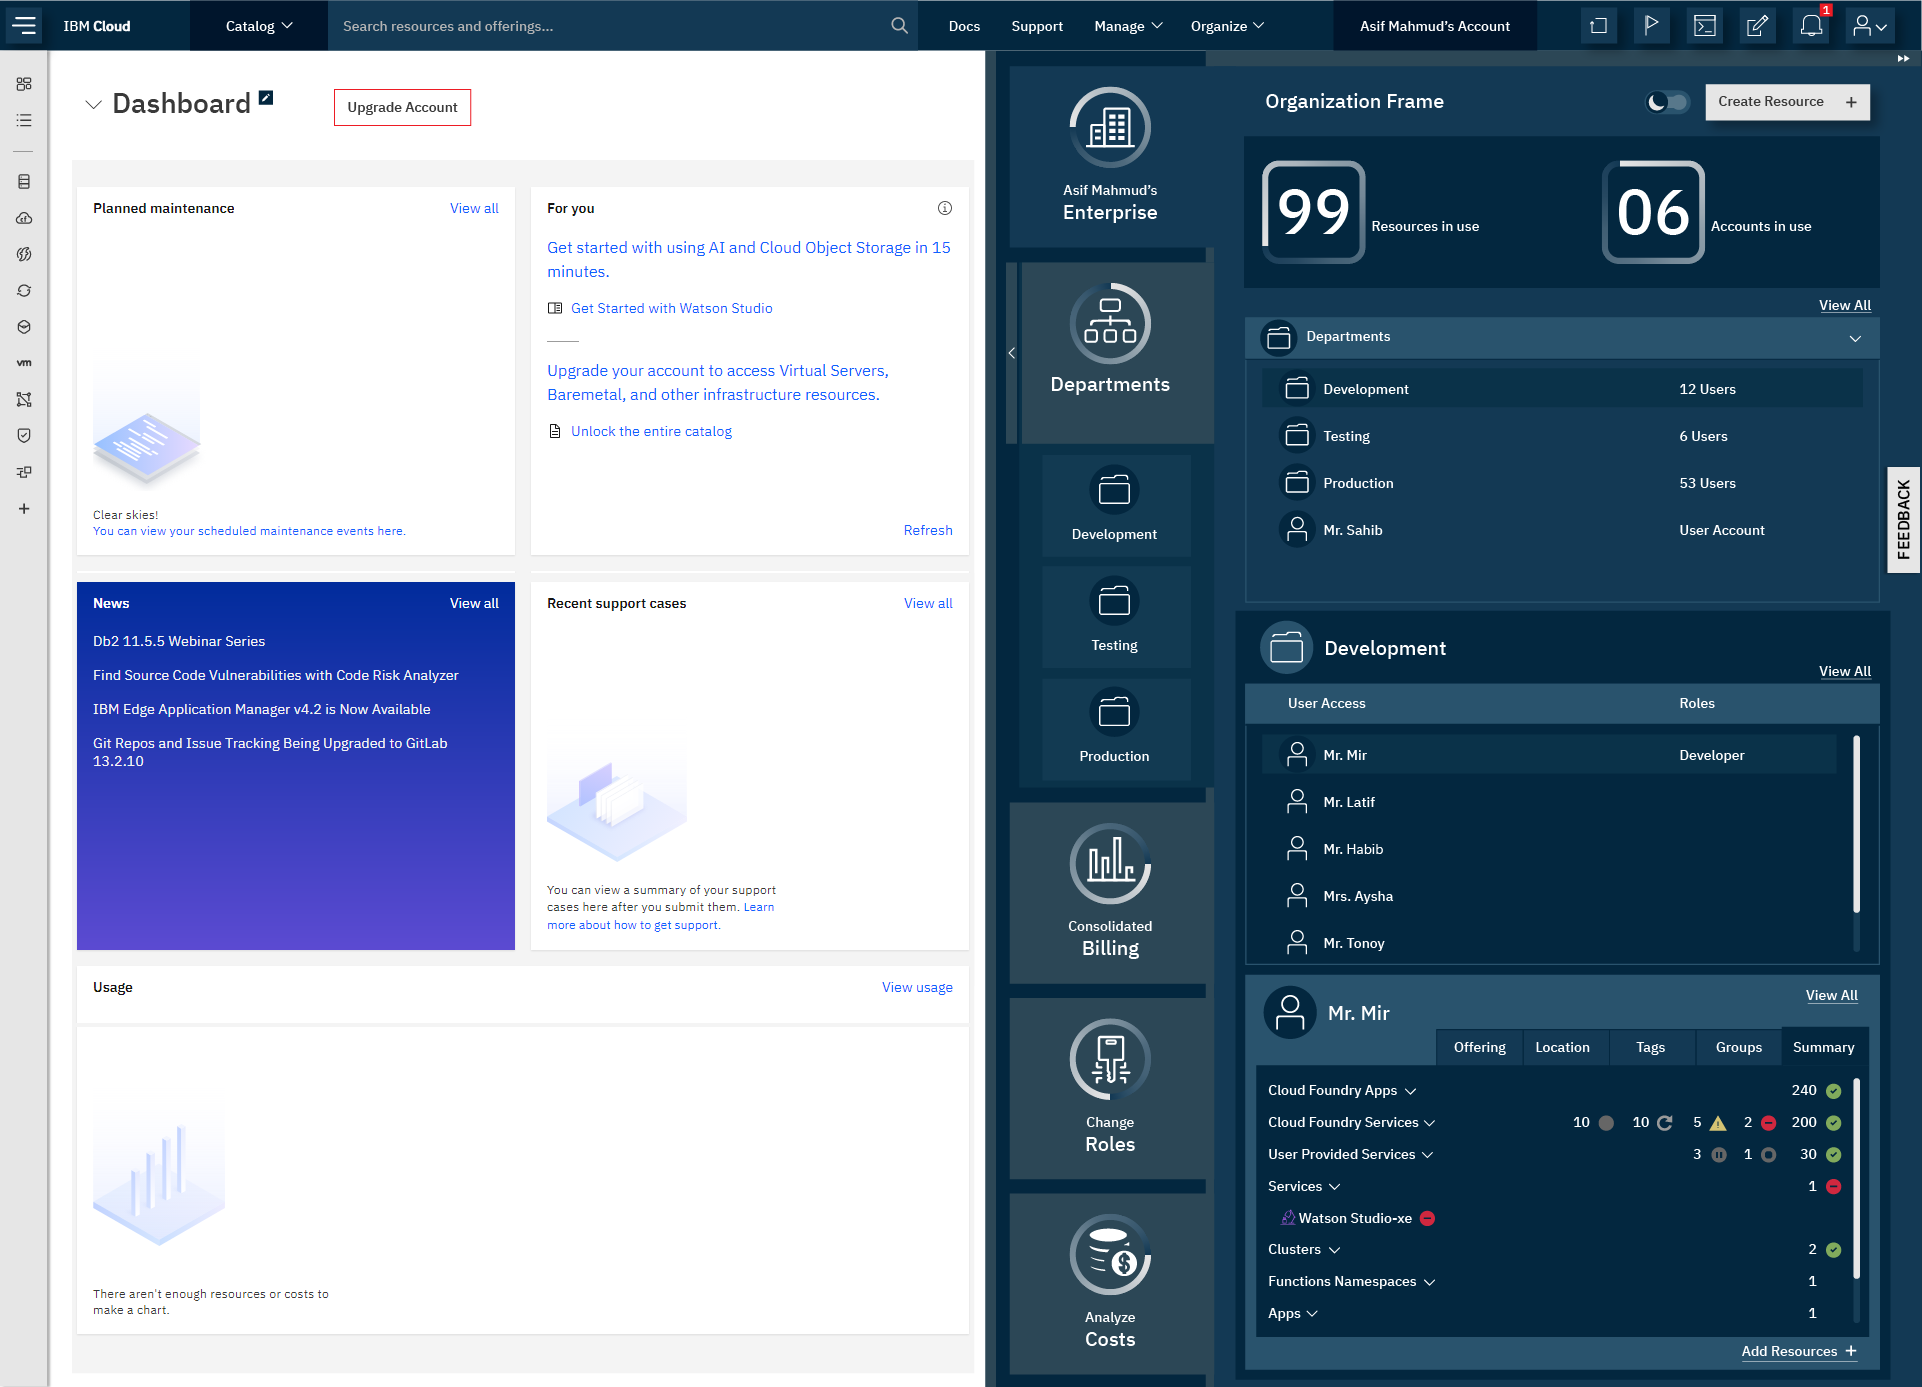1922x1387 pixels.
Task: Expand the Catalog dropdown
Action: coord(259,26)
